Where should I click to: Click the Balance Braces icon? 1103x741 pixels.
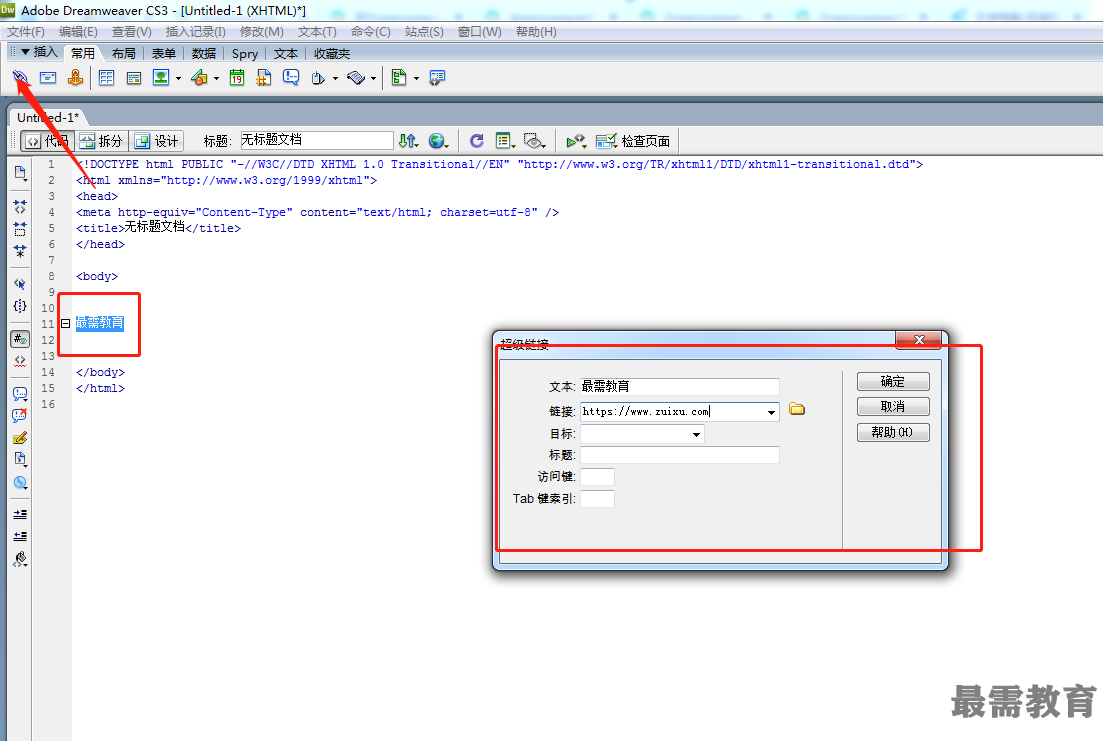pyautogui.click(x=20, y=306)
